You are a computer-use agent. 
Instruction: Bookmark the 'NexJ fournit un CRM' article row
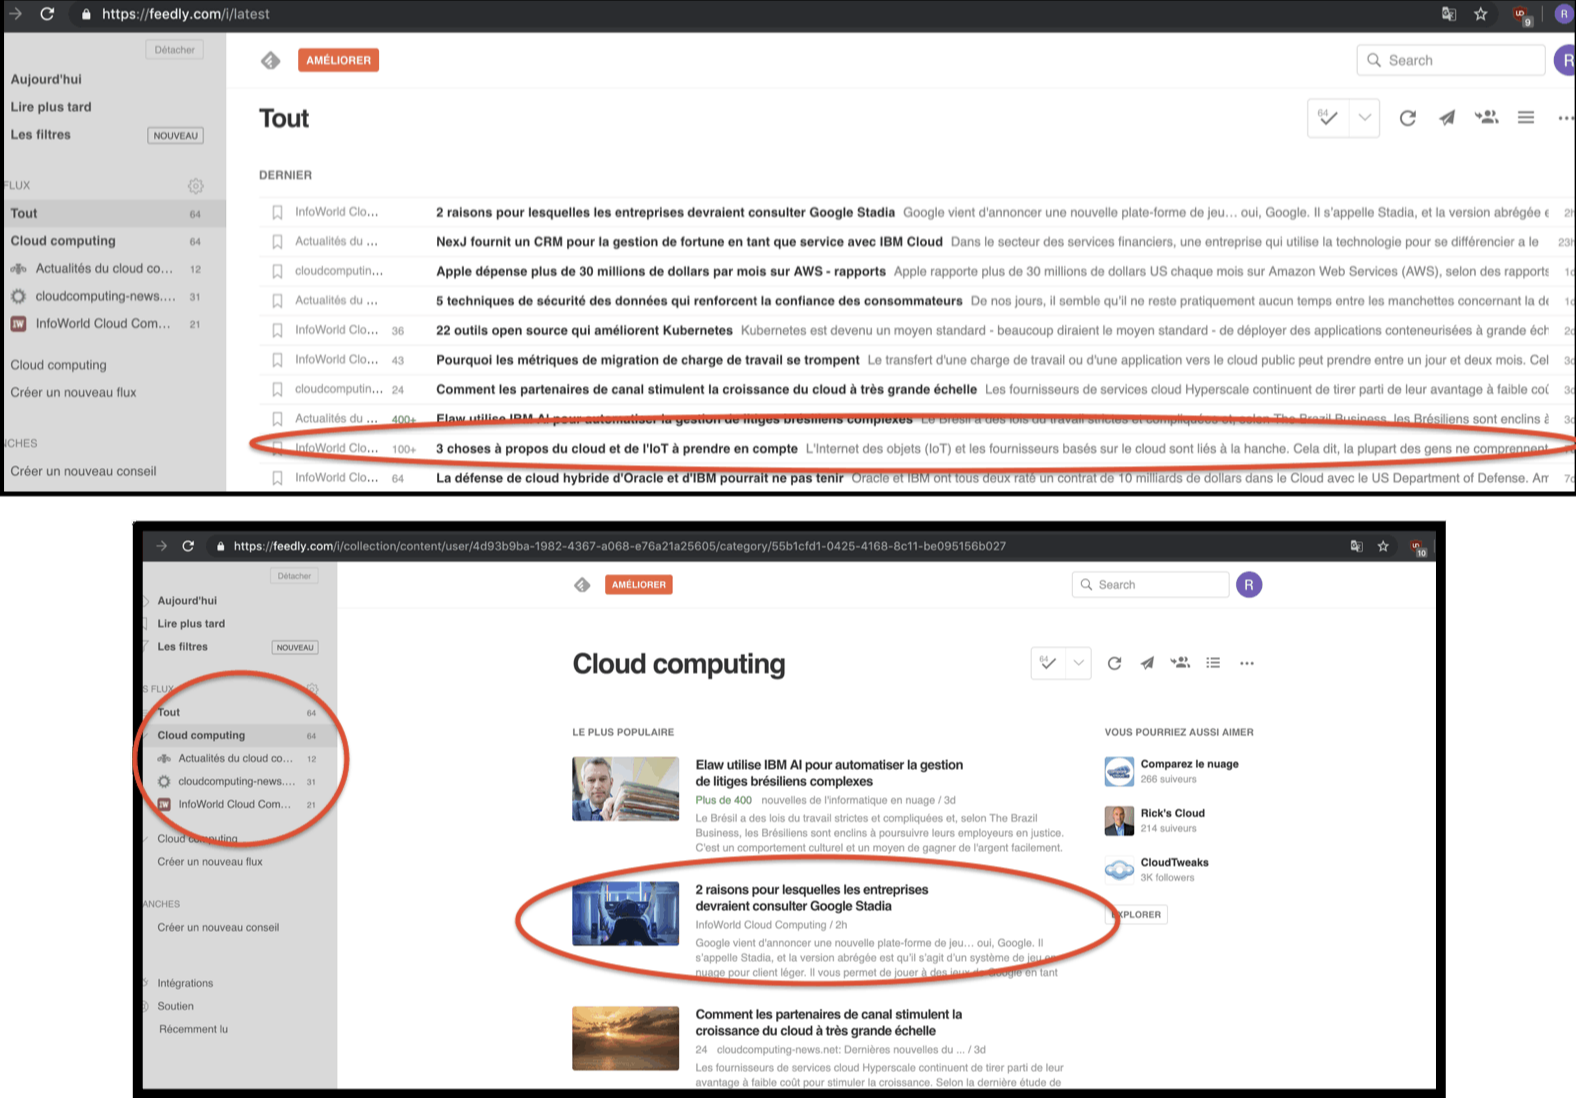pyautogui.click(x=277, y=242)
